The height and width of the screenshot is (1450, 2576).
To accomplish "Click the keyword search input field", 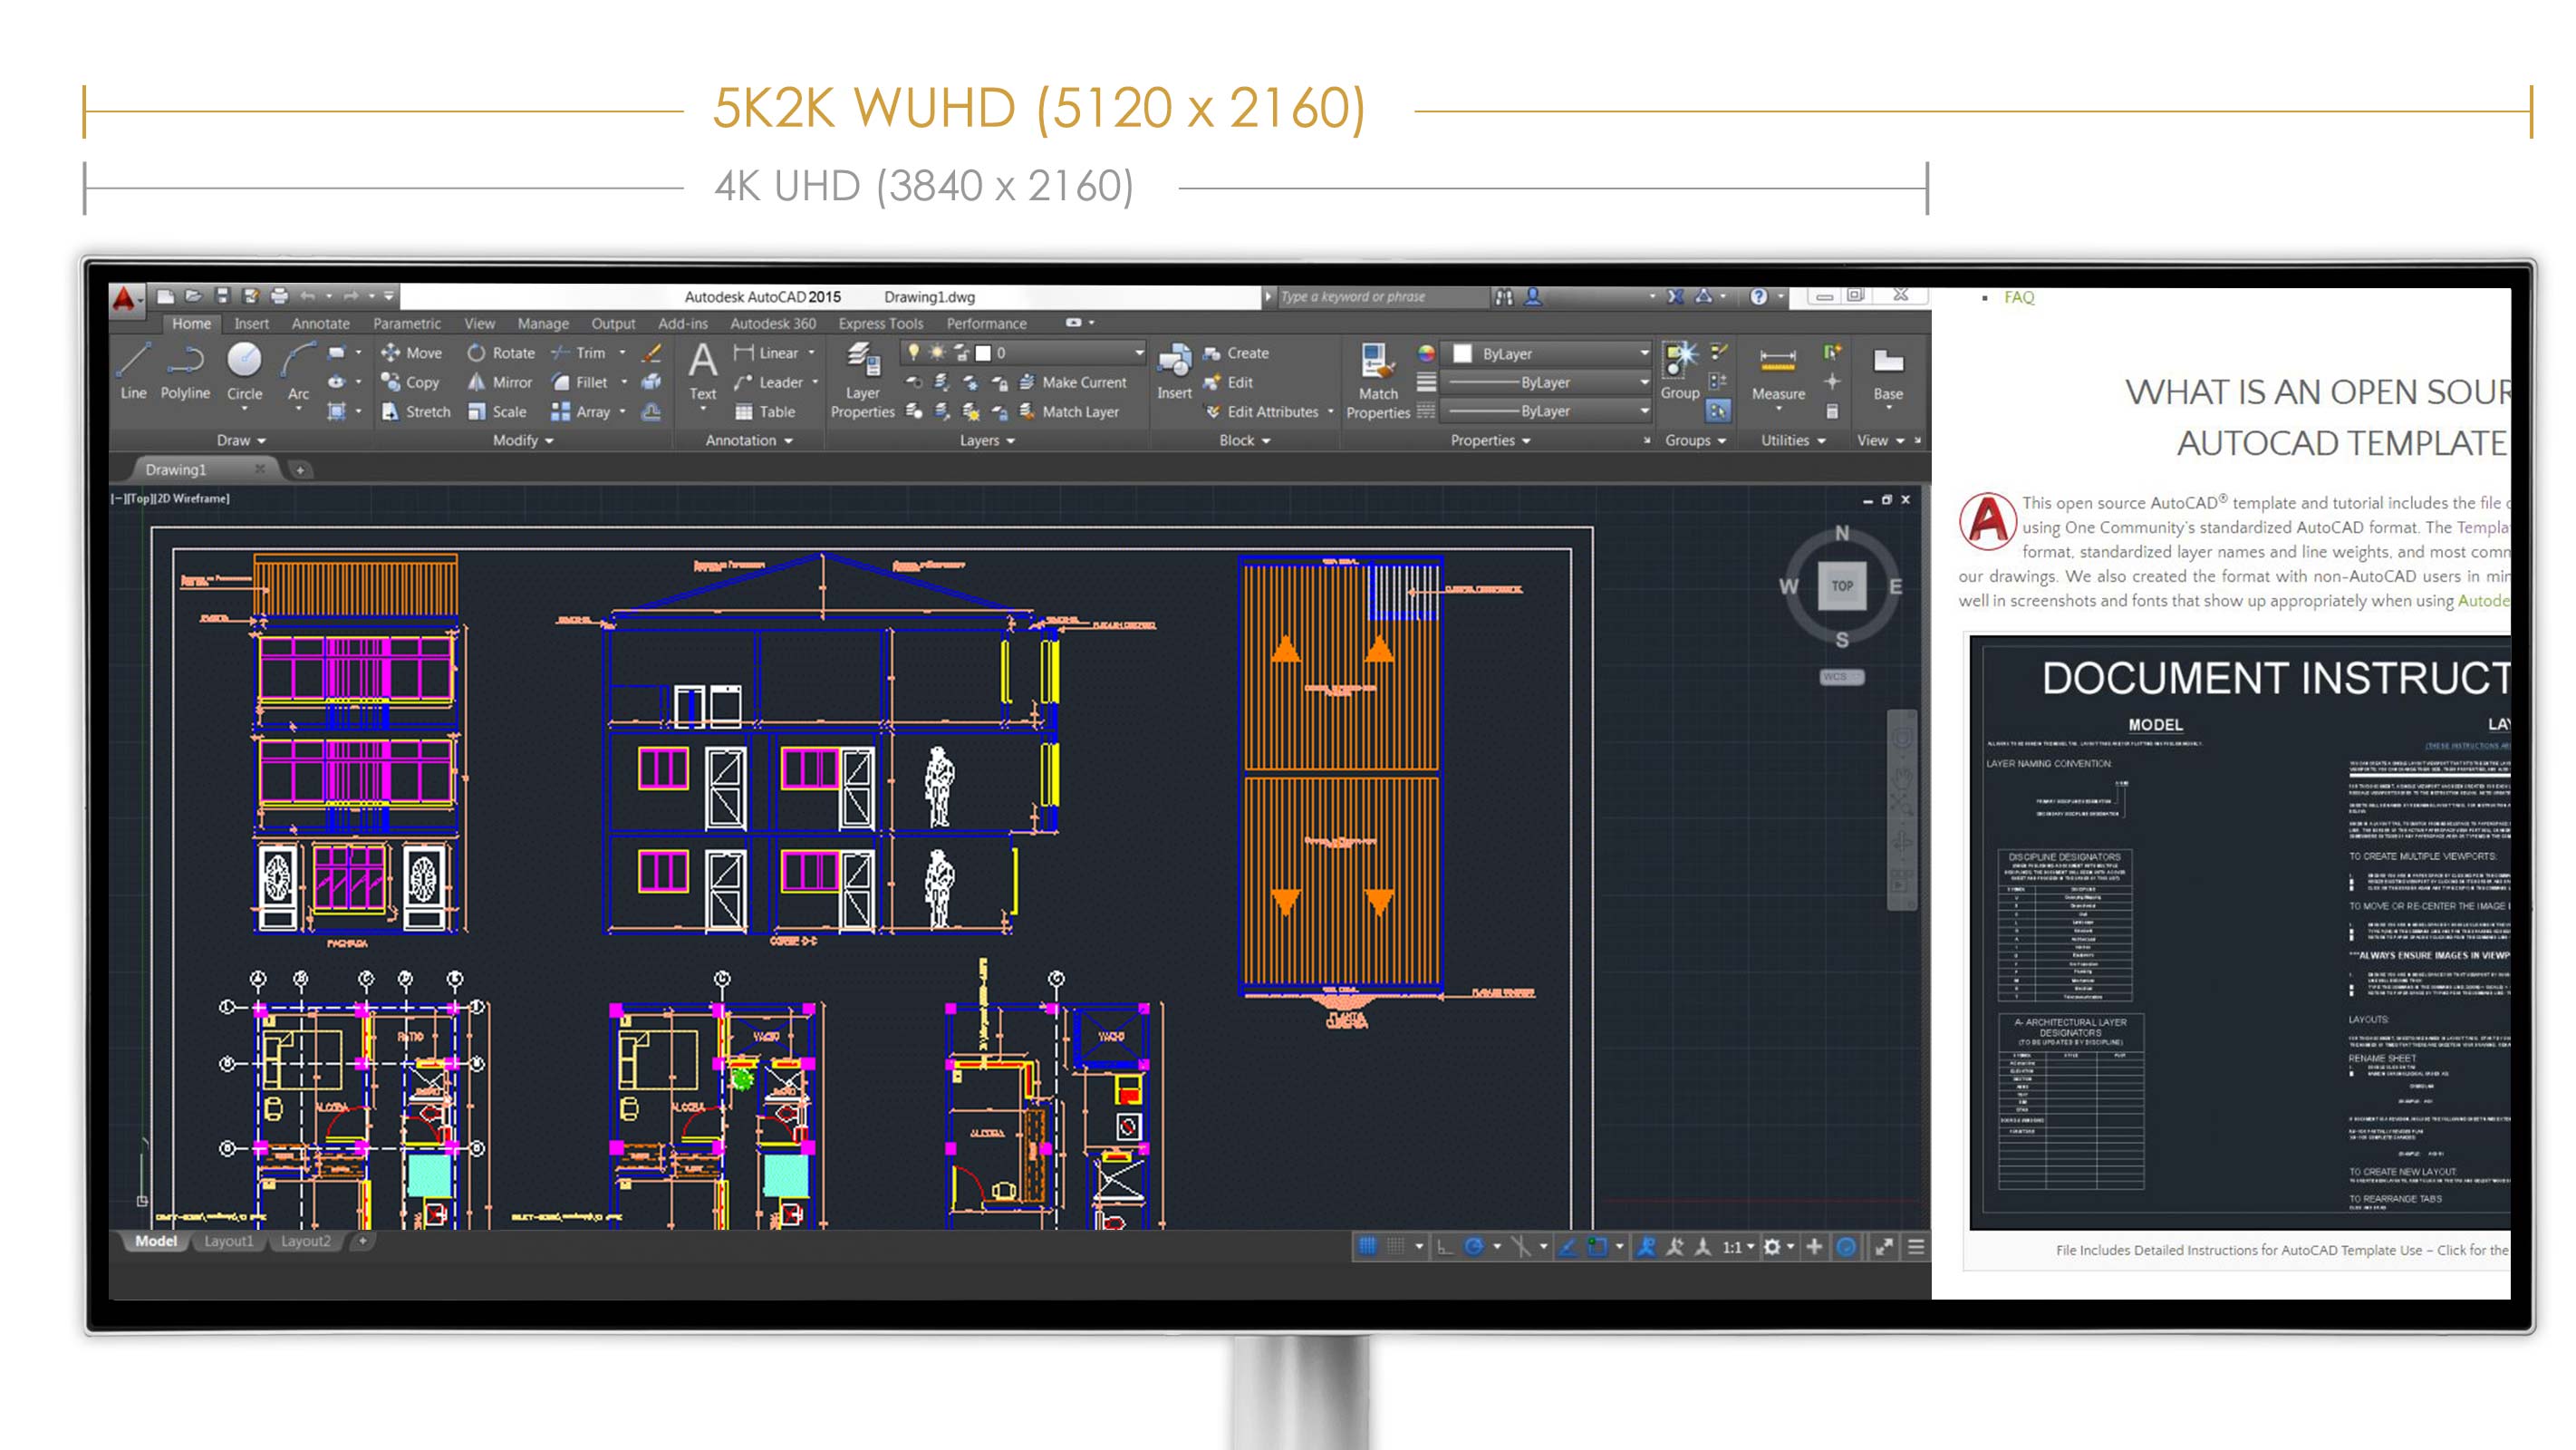I will pyautogui.click(x=1382, y=296).
